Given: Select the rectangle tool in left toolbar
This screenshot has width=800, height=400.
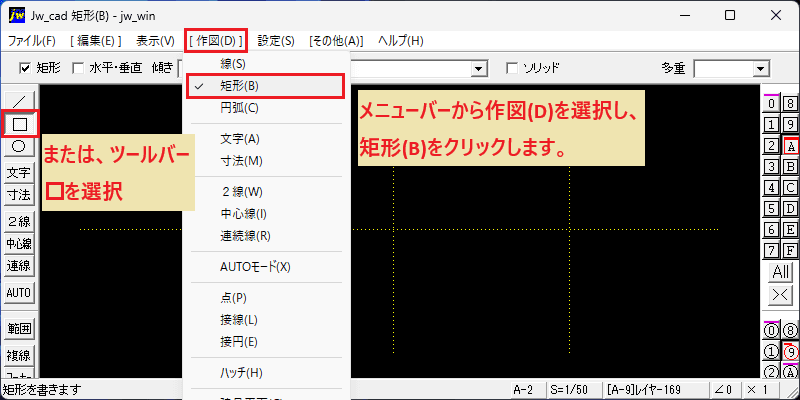Looking at the screenshot, I should [19, 124].
